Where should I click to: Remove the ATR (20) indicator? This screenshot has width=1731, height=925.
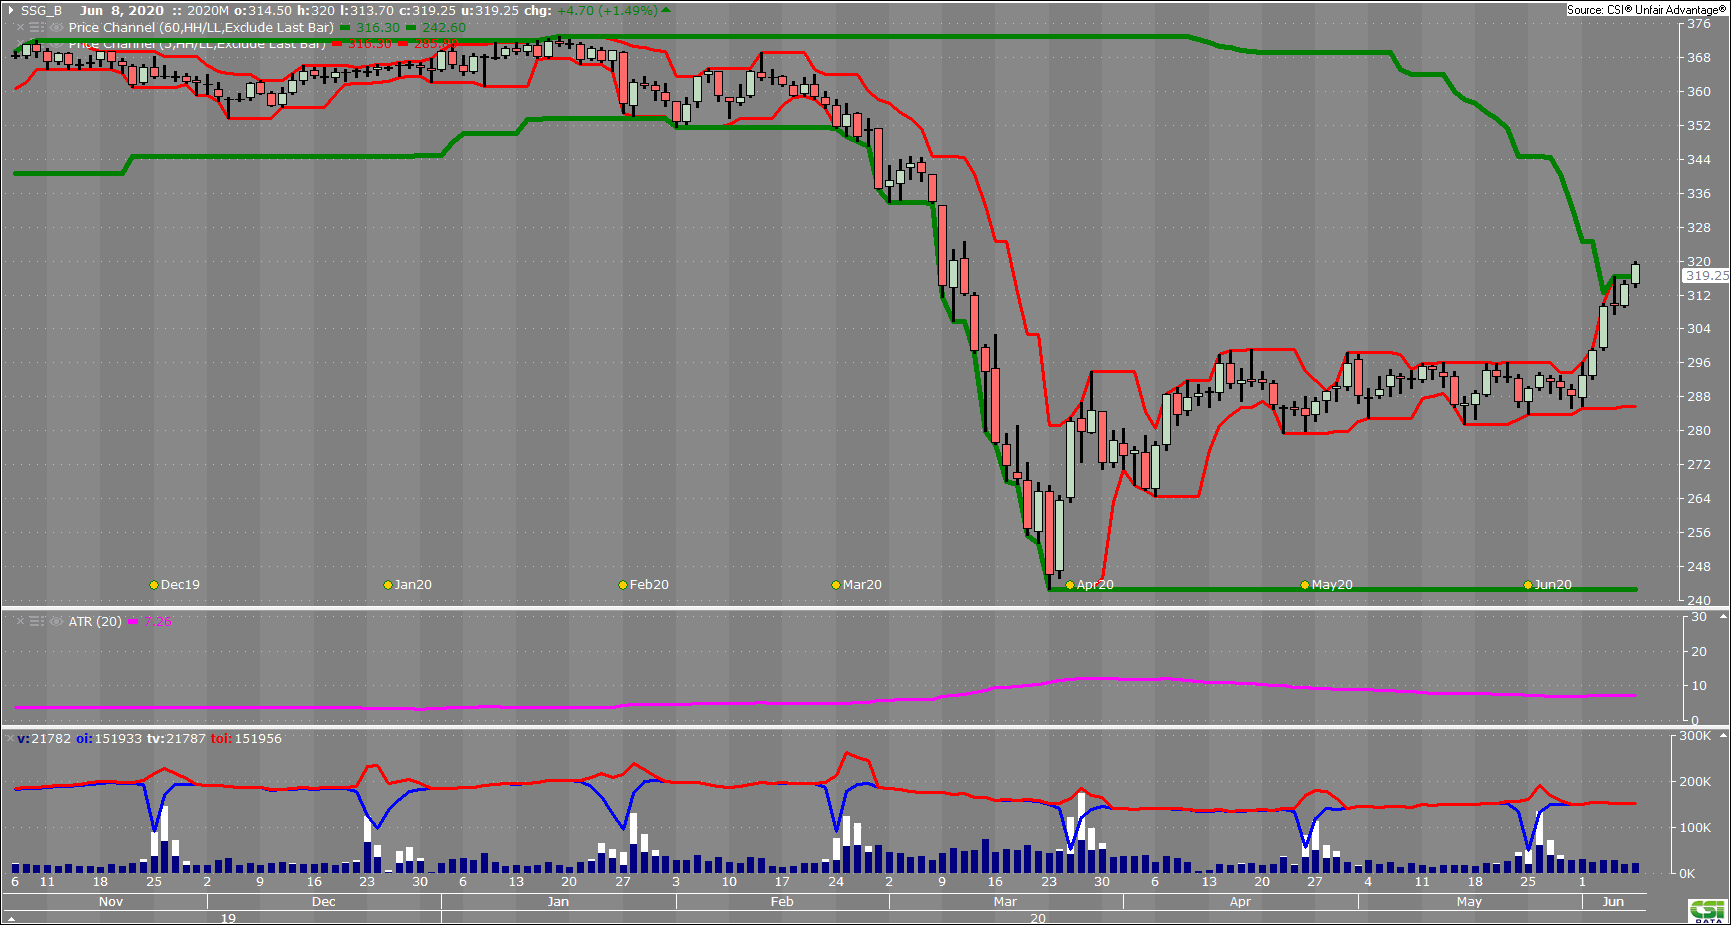point(20,622)
